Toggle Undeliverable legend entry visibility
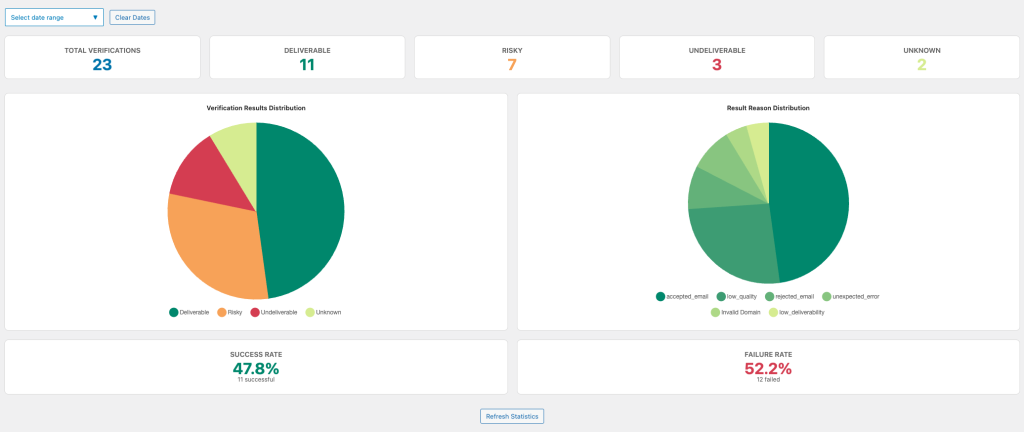Screen dimensions: 1024x432 tap(274, 312)
